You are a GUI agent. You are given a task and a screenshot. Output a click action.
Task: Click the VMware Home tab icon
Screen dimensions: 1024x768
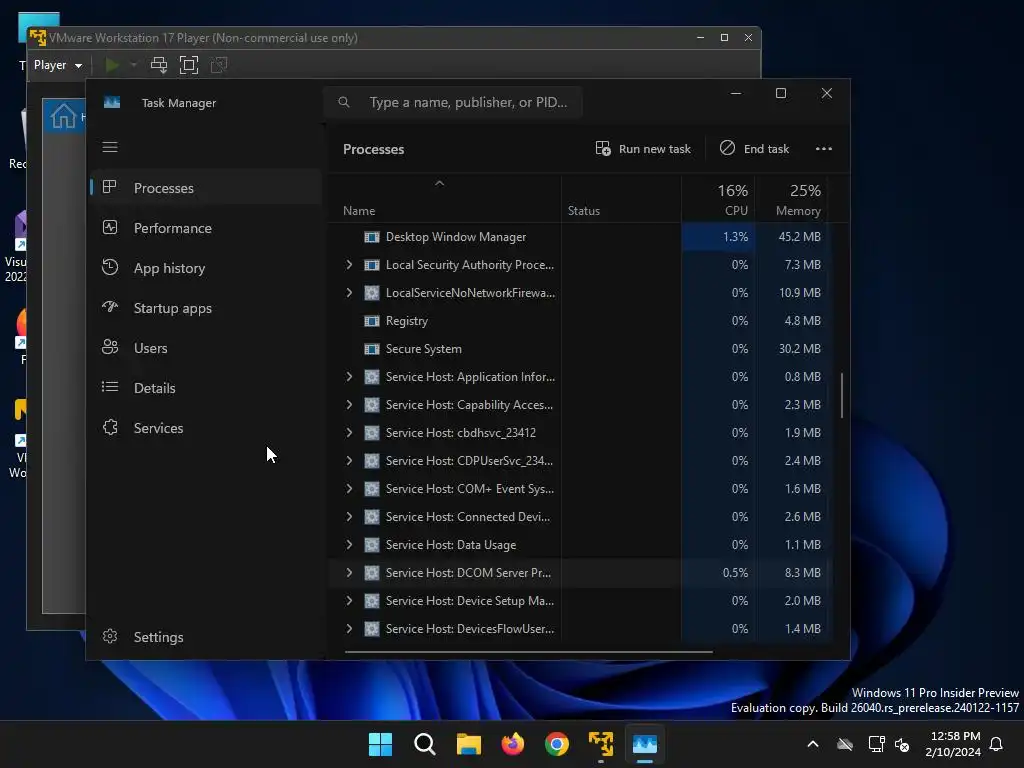click(63, 116)
